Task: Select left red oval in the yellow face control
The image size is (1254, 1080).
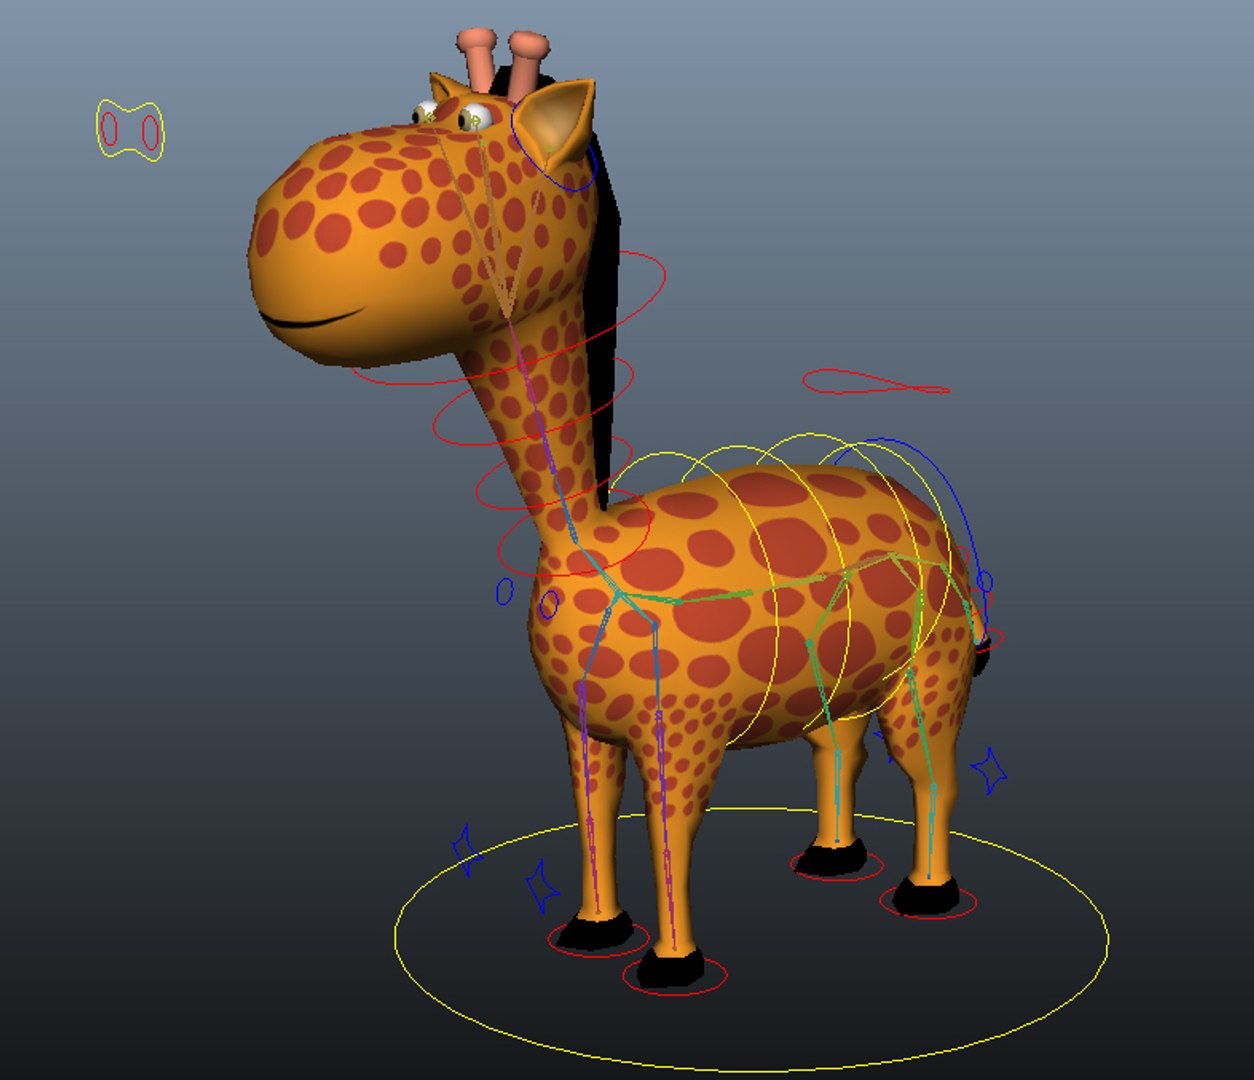Action: (110, 129)
